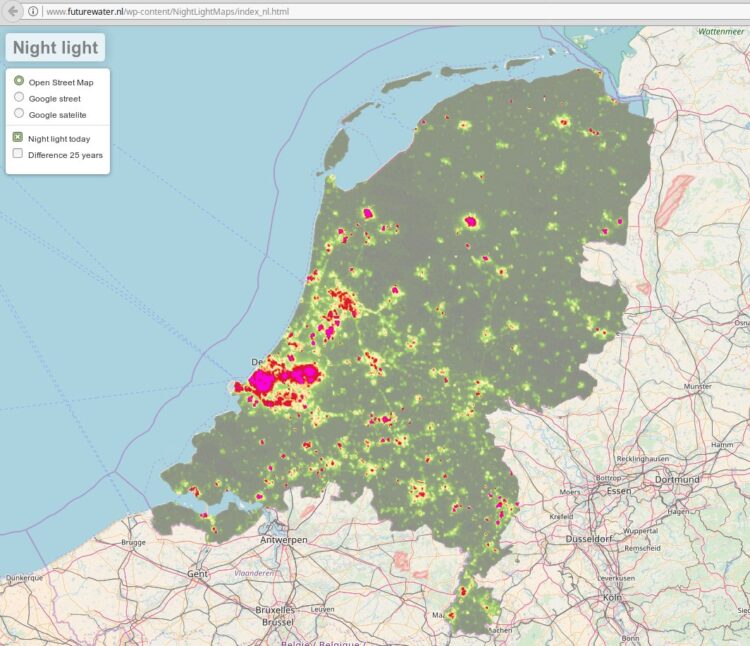Click the Moers label

pos(570,492)
